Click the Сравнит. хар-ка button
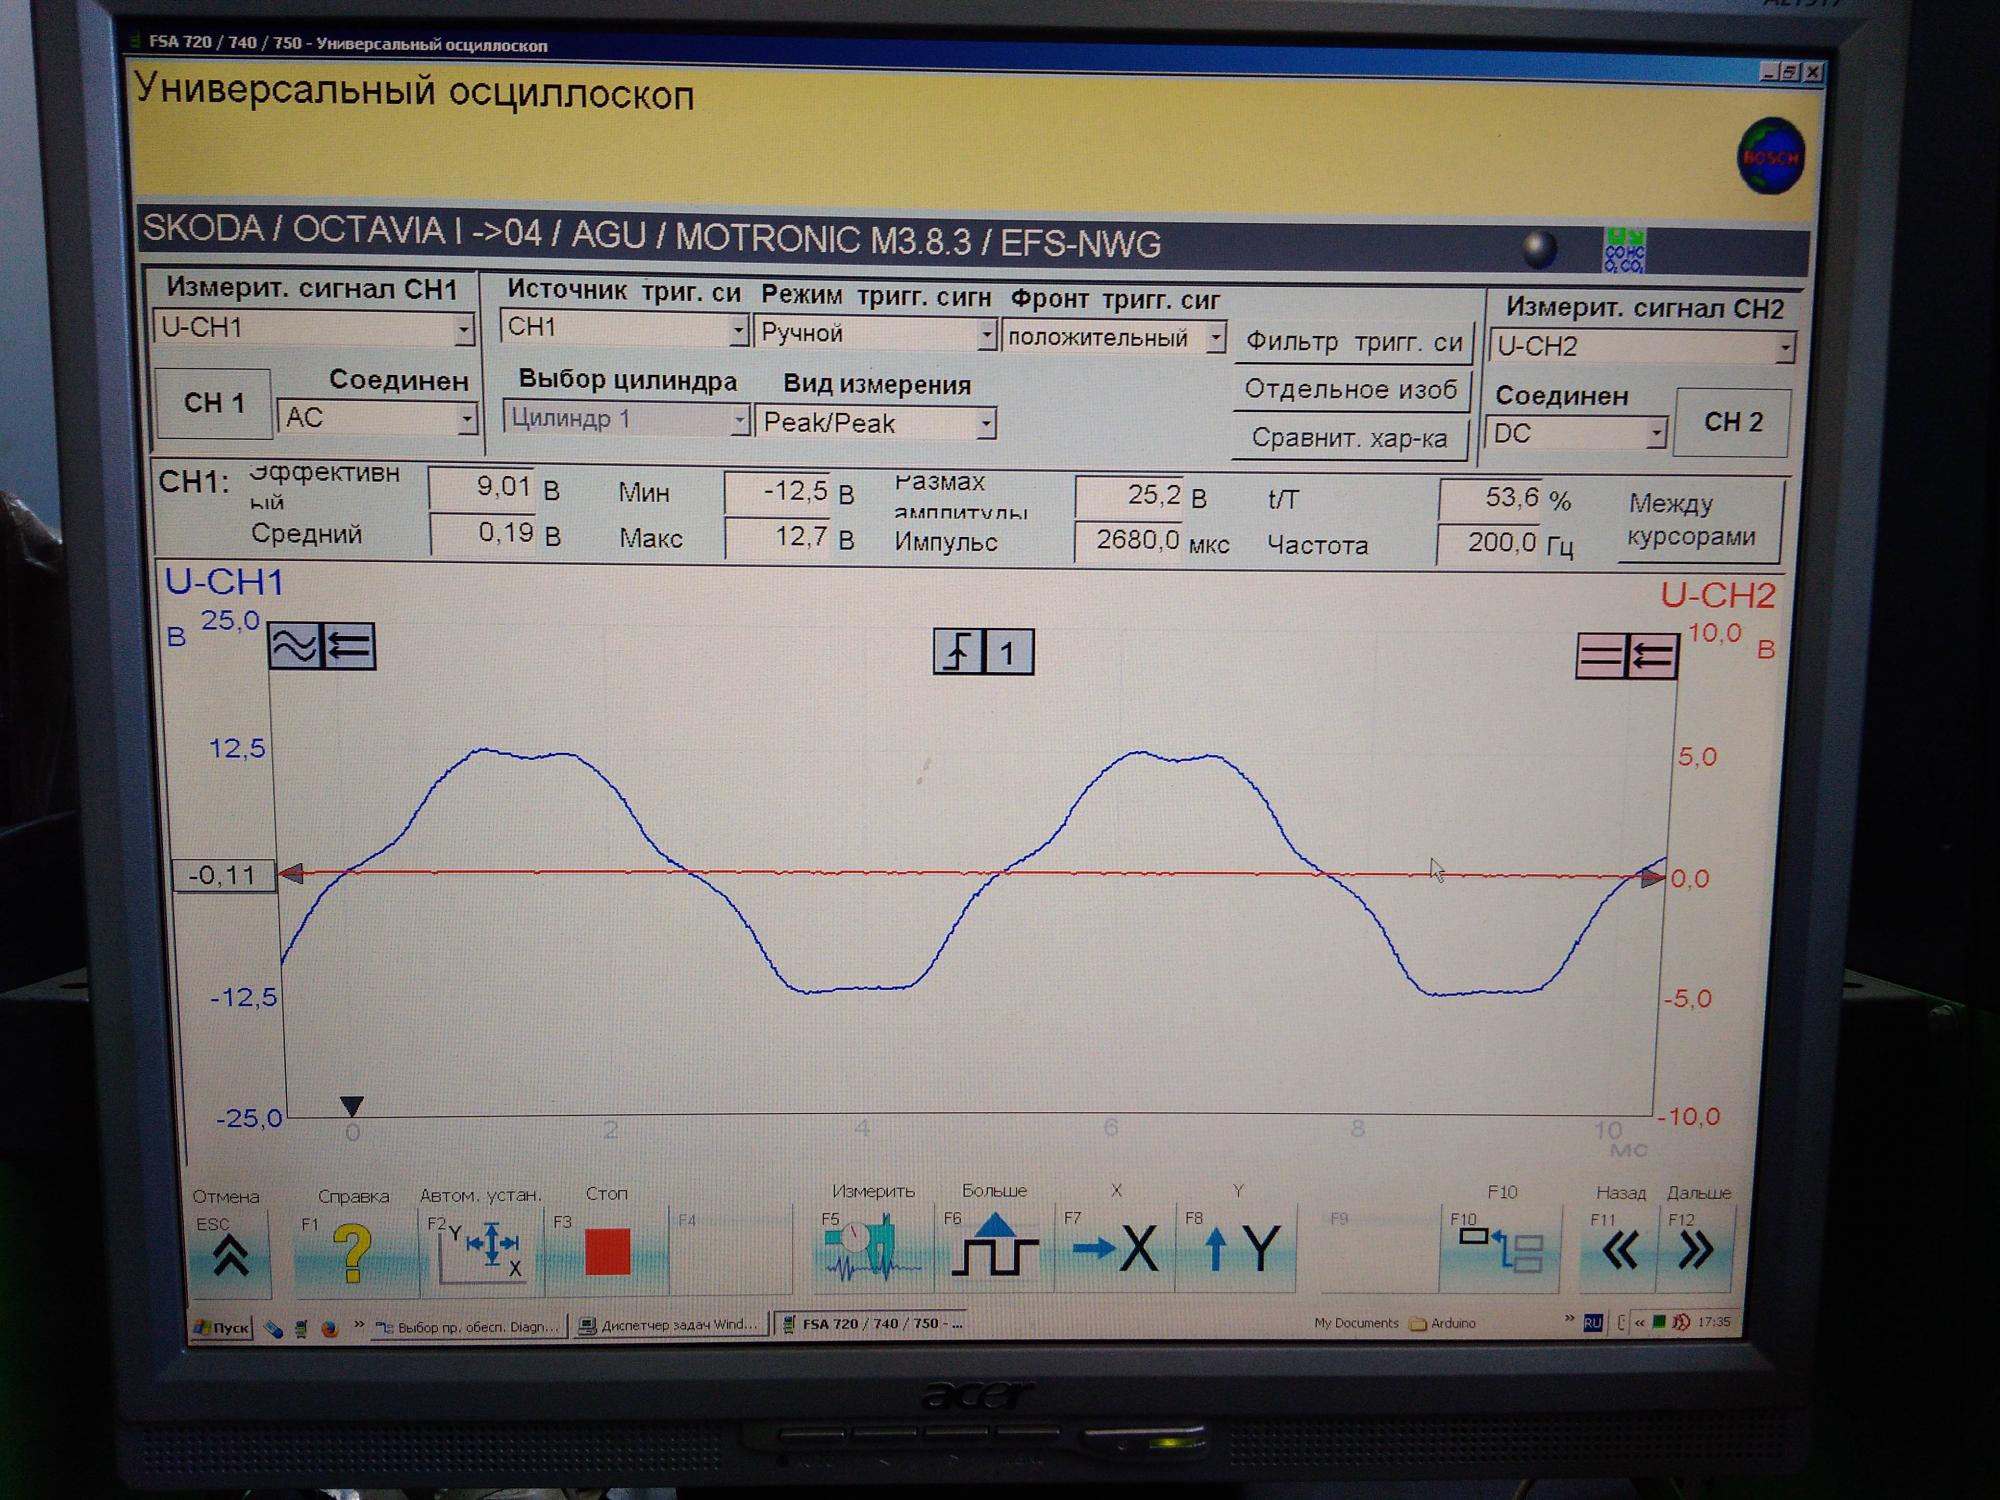 (1349, 438)
